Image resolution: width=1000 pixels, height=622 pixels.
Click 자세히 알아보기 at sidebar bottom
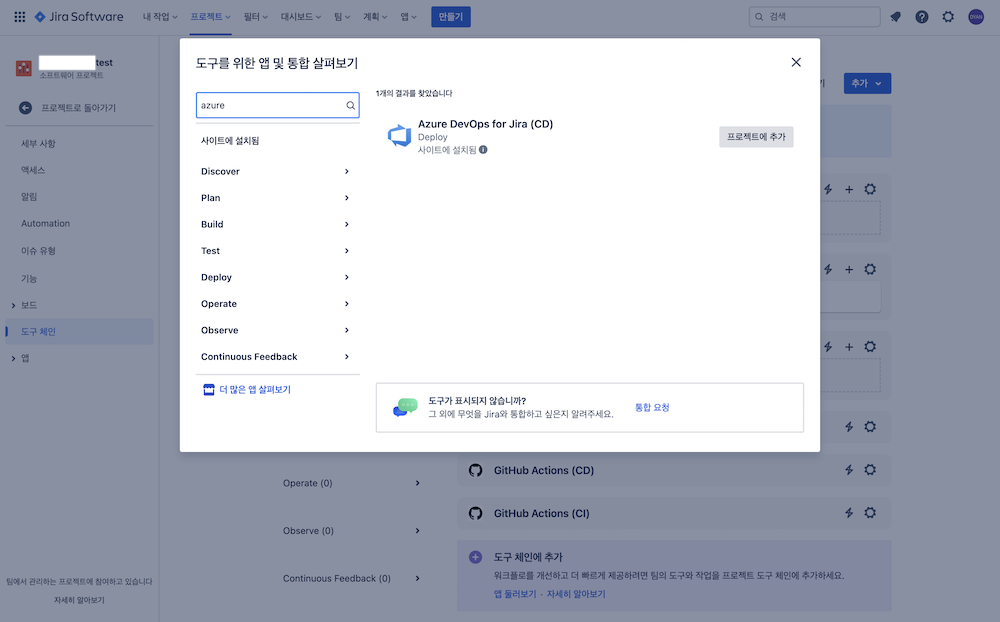[x=79, y=600]
